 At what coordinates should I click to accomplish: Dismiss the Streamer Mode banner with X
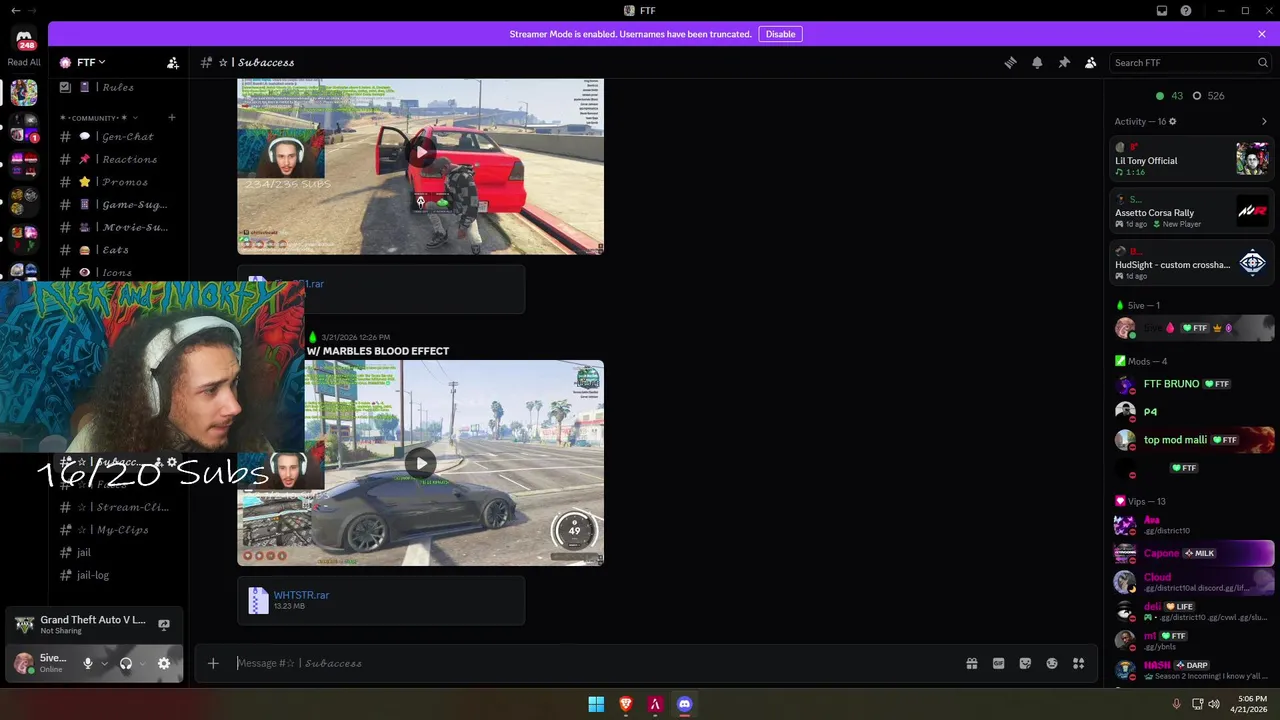tap(1262, 34)
